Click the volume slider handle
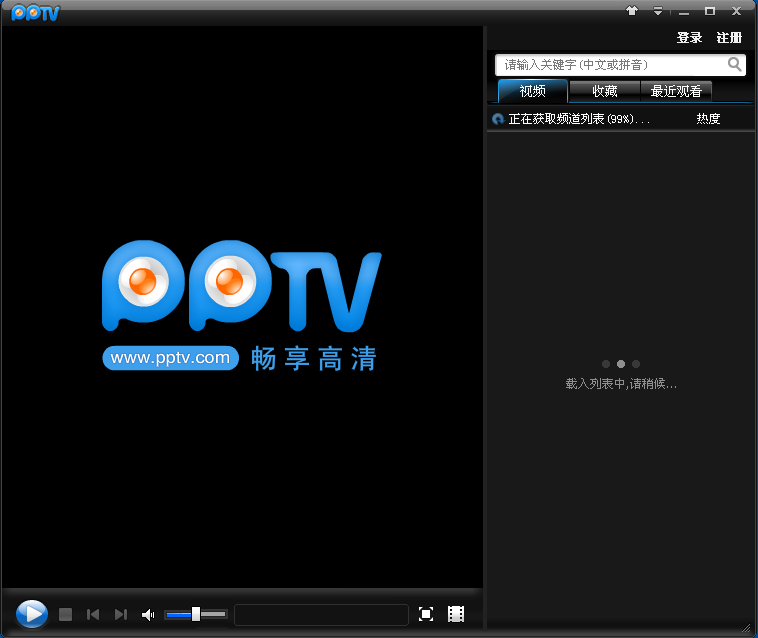Screen dimensions: 758x638 coord(196,614)
